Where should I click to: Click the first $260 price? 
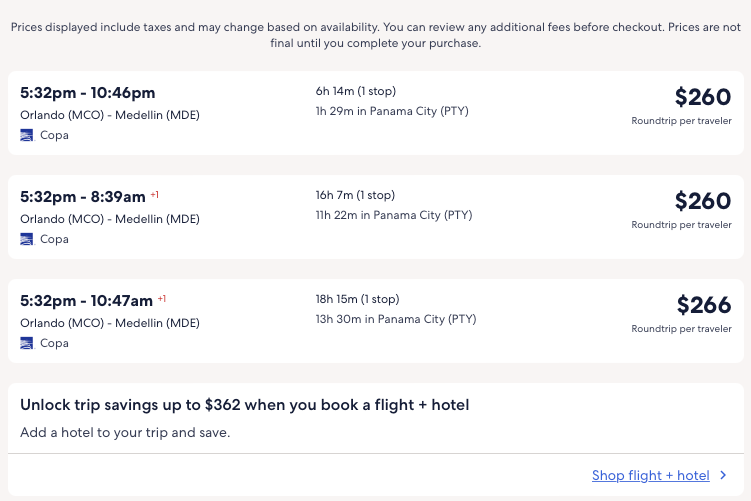(703, 97)
